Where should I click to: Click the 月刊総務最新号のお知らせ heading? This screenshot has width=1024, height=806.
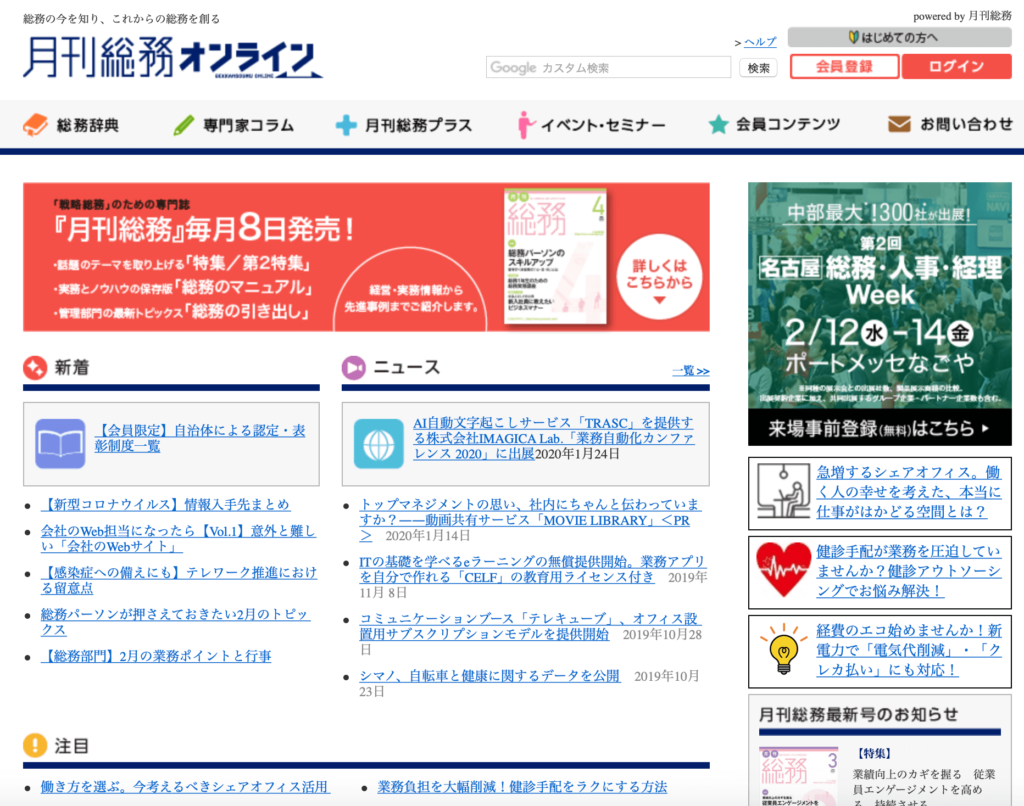(x=859, y=715)
